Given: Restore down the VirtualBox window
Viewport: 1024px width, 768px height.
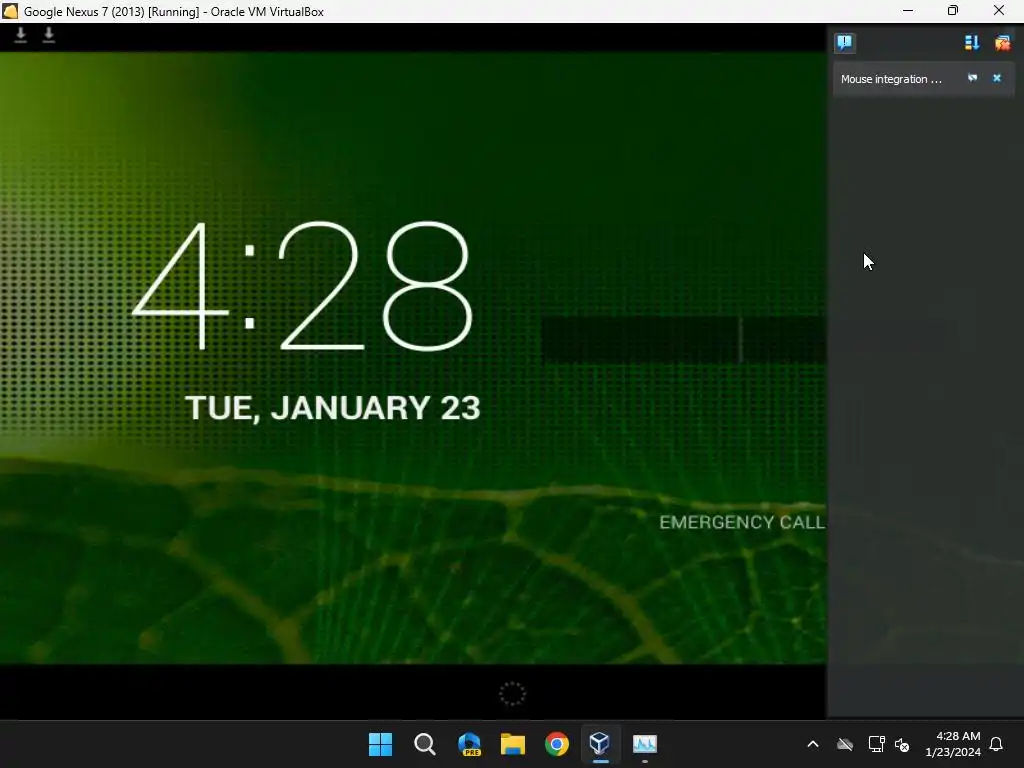Looking at the screenshot, I should pyautogui.click(x=953, y=11).
